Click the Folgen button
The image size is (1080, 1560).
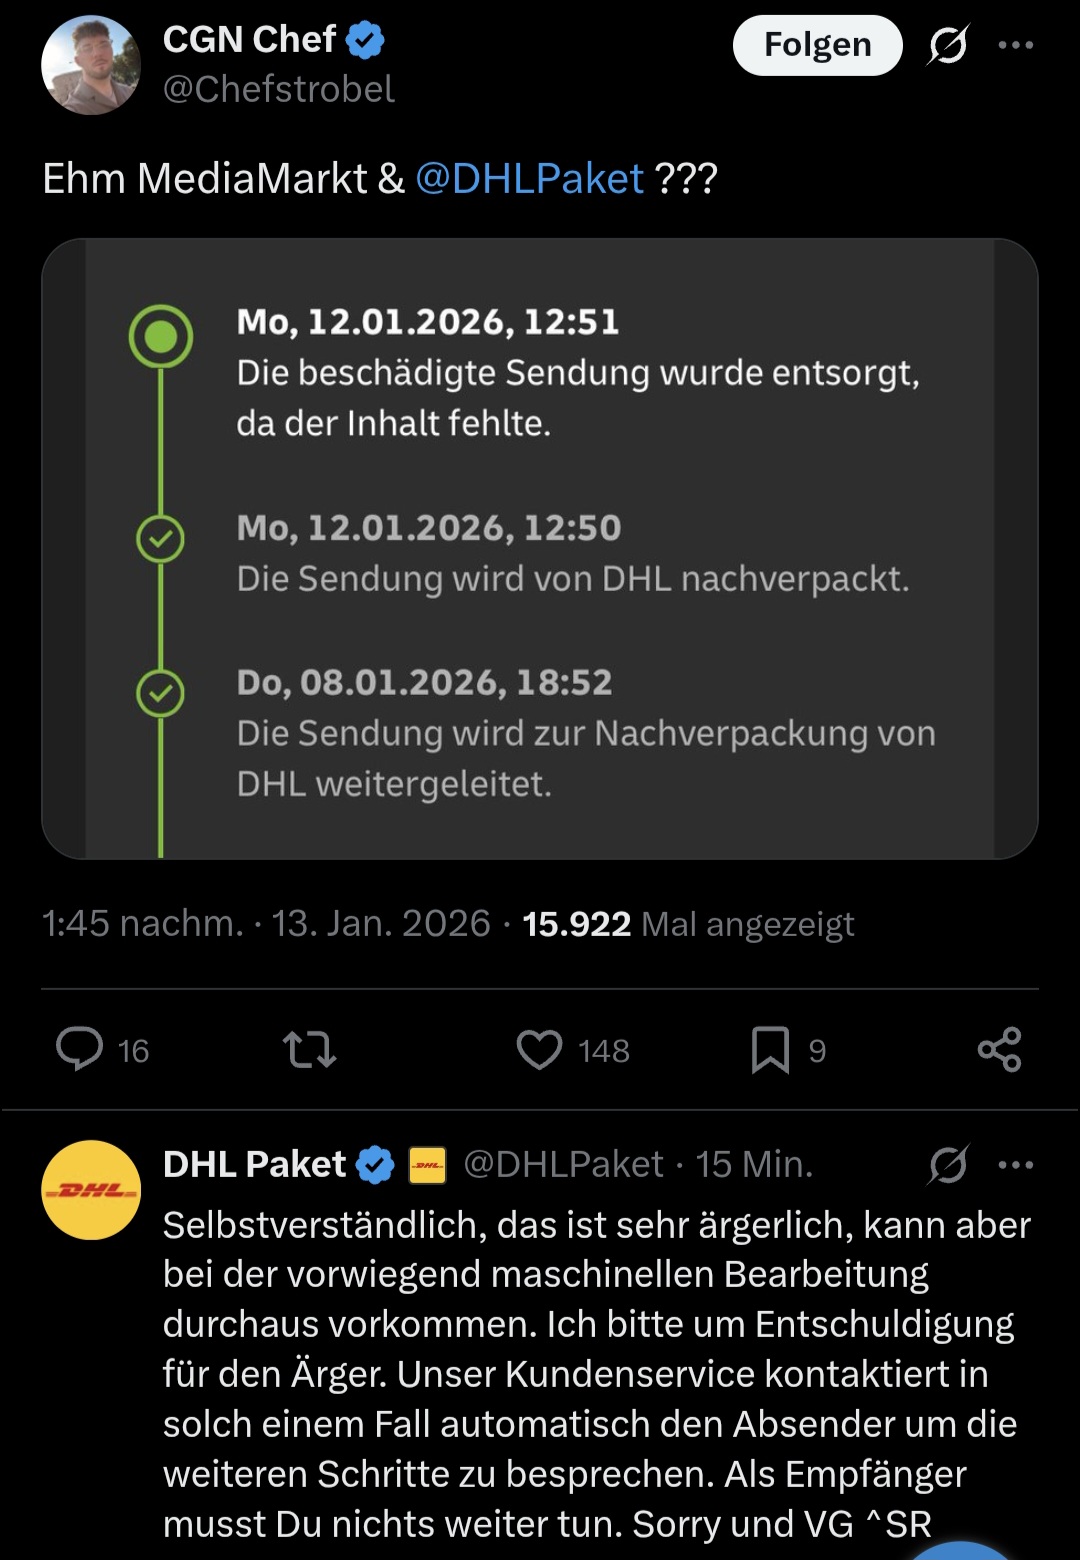(x=817, y=45)
